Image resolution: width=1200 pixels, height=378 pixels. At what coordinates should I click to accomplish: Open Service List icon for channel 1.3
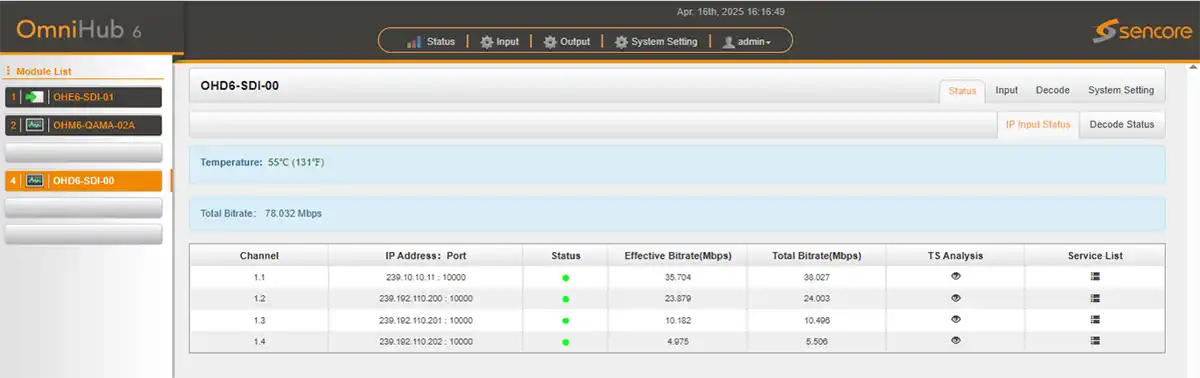pyautogui.click(x=1095, y=319)
